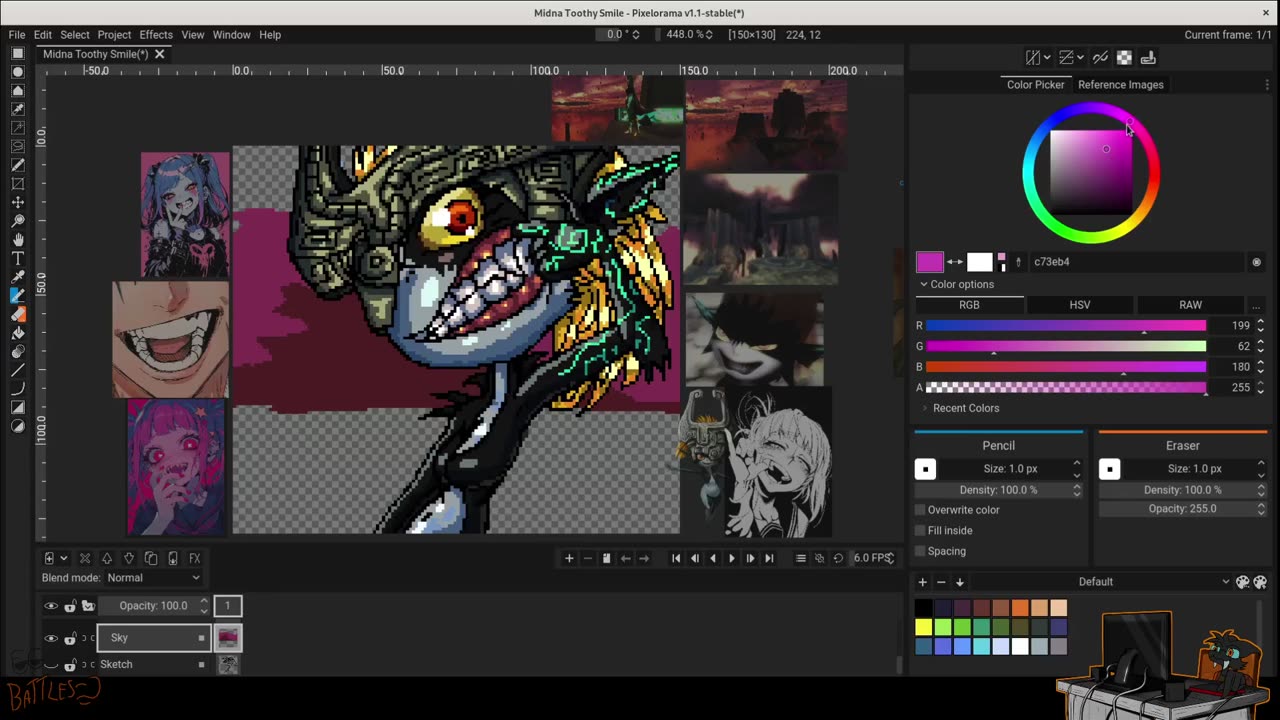Add a new palette

point(922,582)
